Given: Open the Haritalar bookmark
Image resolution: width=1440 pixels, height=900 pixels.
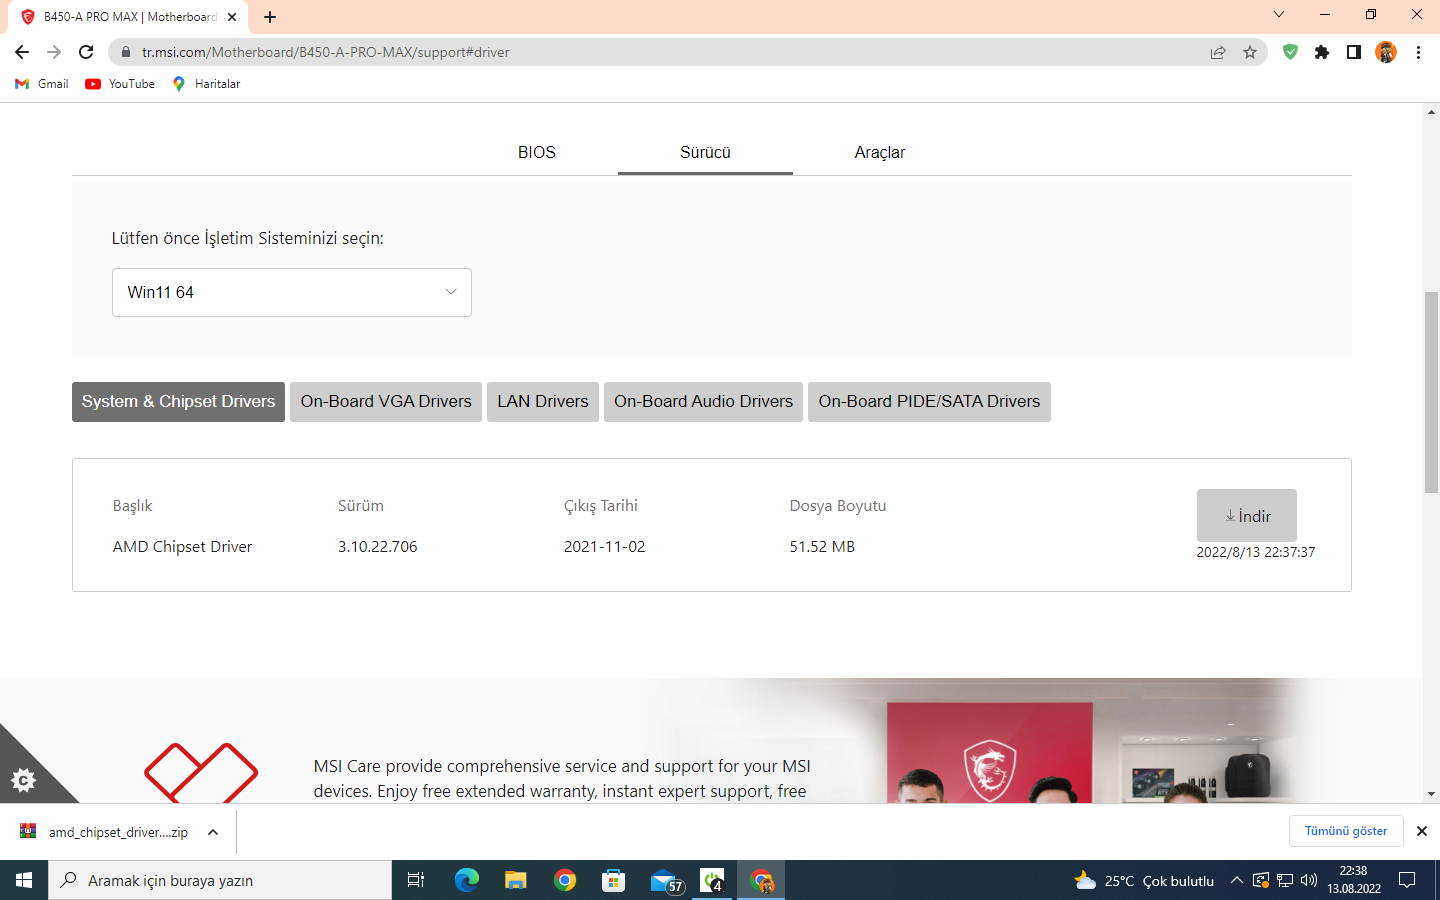Looking at the screenshot, I should (206, 84).
